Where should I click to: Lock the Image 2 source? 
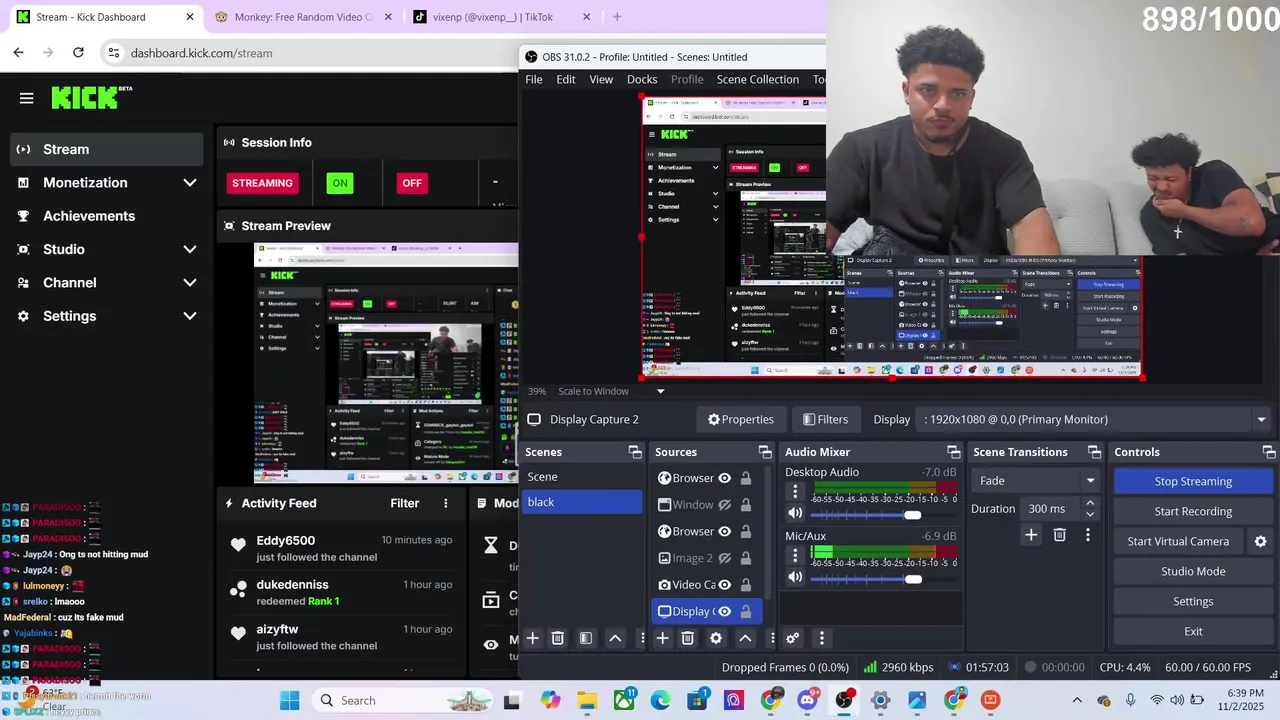point(746,558)
